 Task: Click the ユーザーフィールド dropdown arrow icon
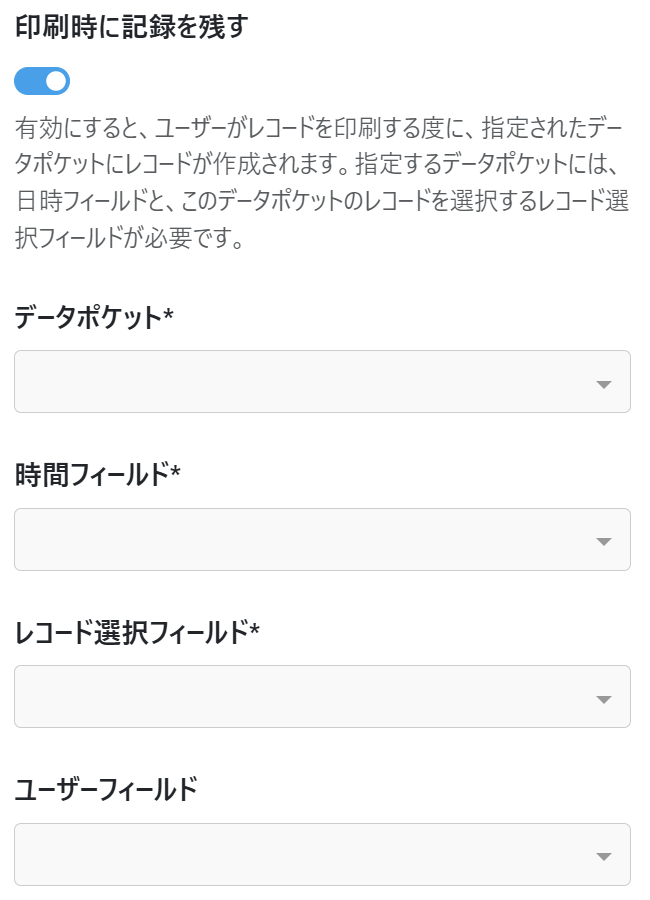[603, 857]
